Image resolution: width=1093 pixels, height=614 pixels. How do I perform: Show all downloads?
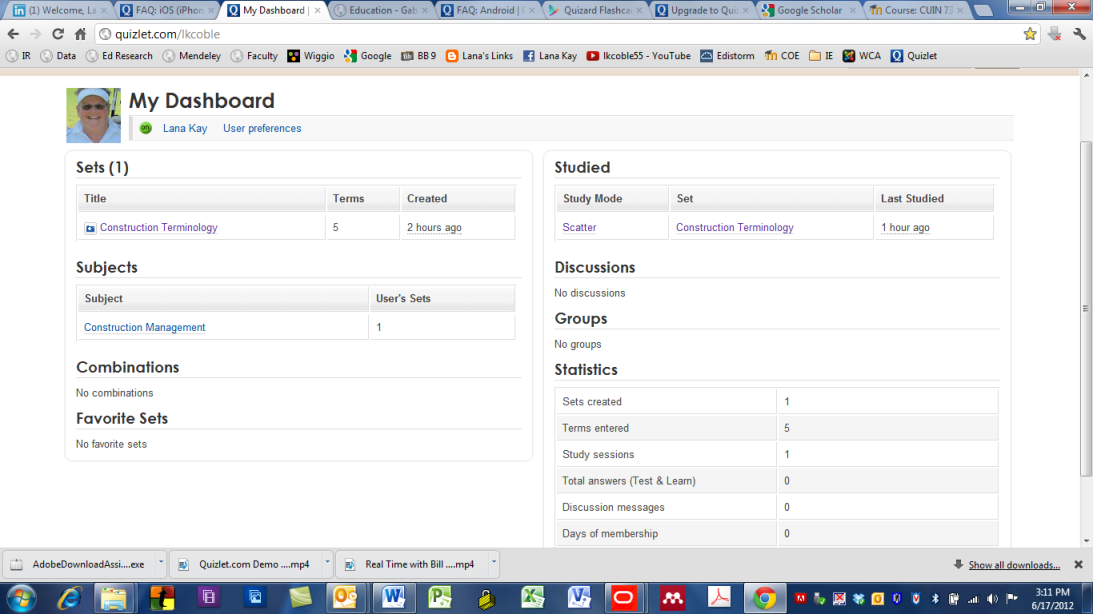click(x=1014, y=565)
